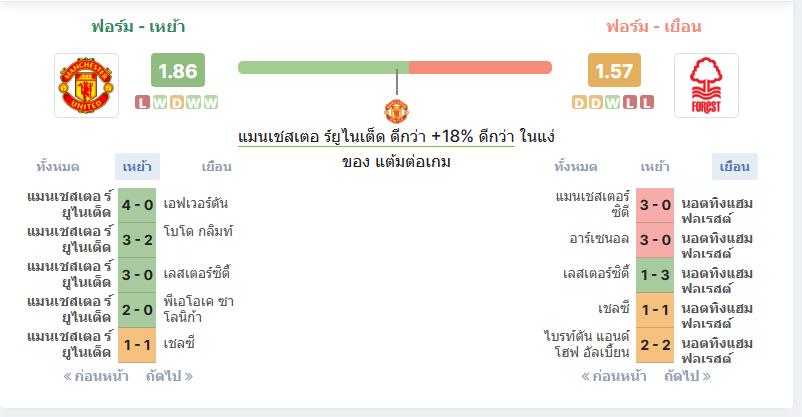Screen dimensions: 802x417
Task: Select the เหย้า tab under Manchester United
Action: pyautogui.click(x=137, y=167)
